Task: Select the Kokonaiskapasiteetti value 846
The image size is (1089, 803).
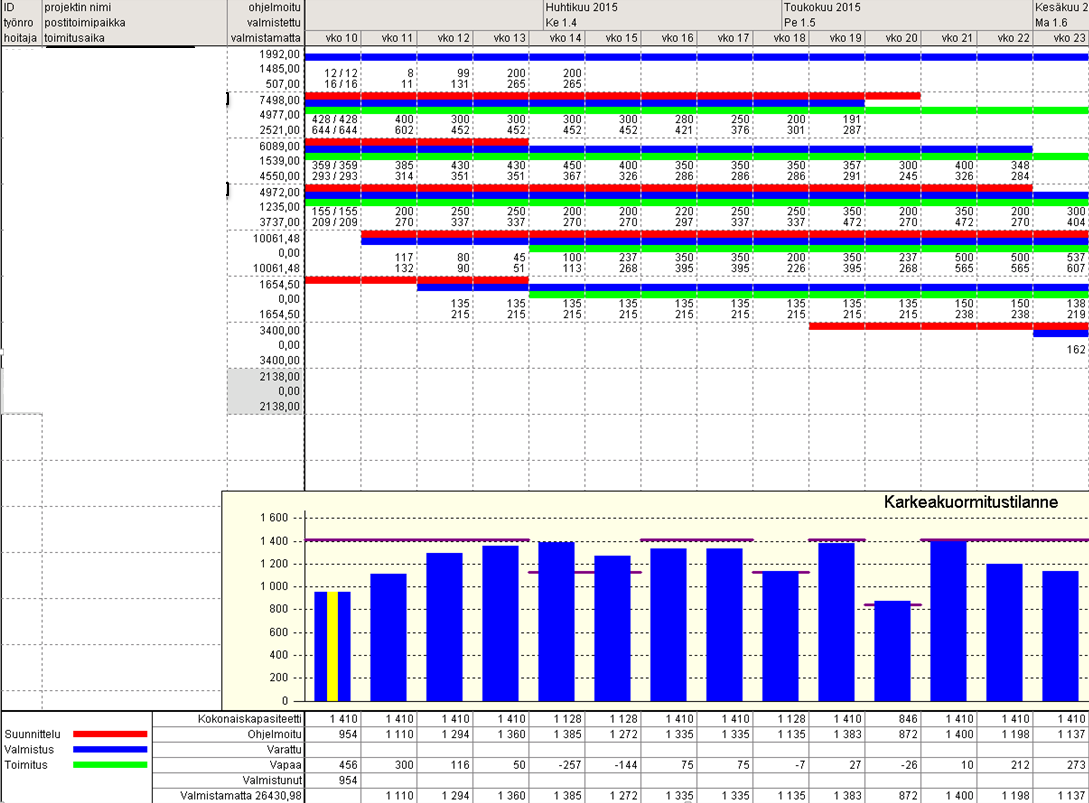Action: (908, 719)
